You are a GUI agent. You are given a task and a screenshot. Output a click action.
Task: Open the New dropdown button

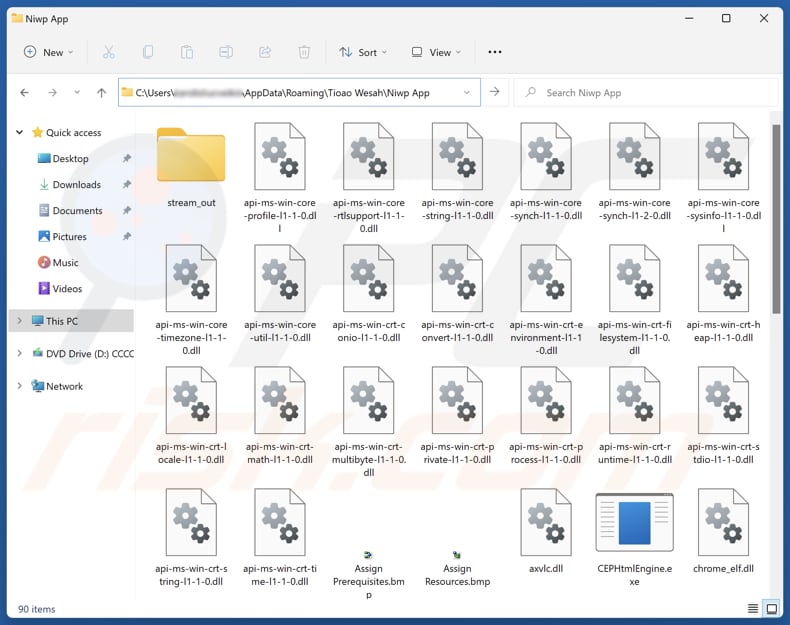(x=49, y=52)
